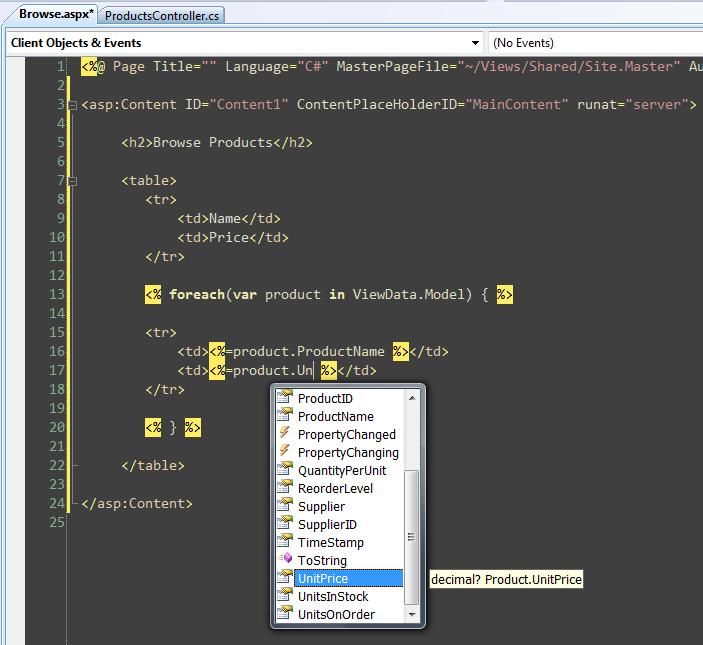Click product.ProductName on line 16
Screen dimensions: 703x645
tap(309, 351)
